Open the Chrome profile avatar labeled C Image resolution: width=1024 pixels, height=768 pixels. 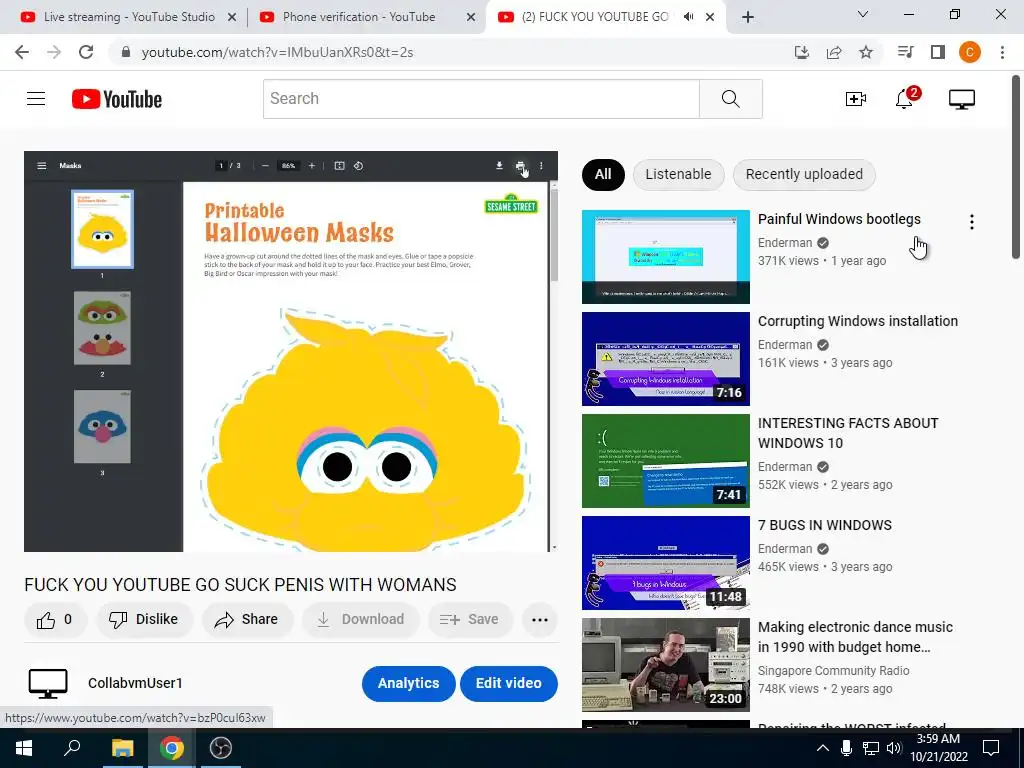click(970, 52)
